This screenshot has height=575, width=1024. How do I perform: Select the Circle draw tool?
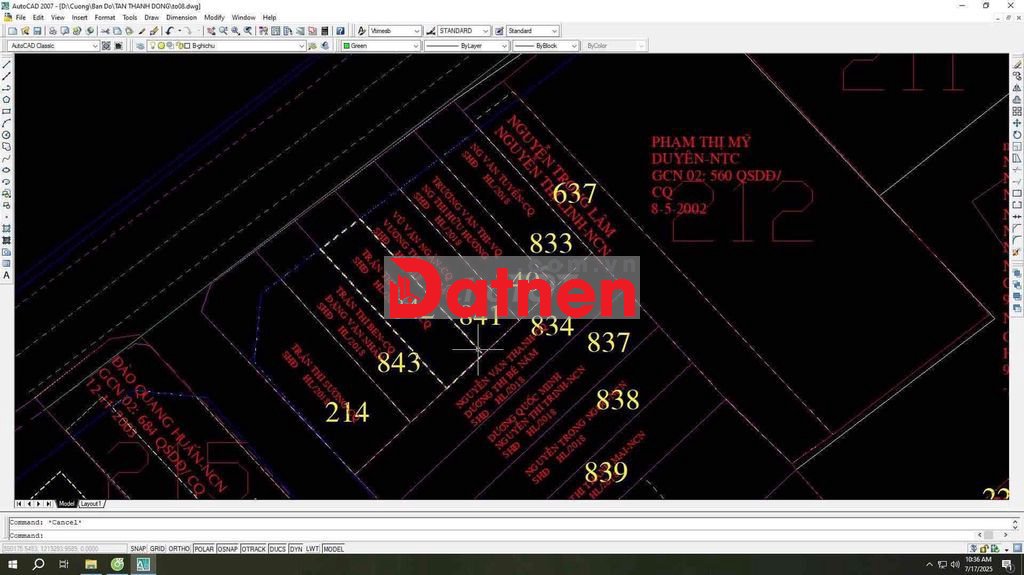click(x=7, y=135)
